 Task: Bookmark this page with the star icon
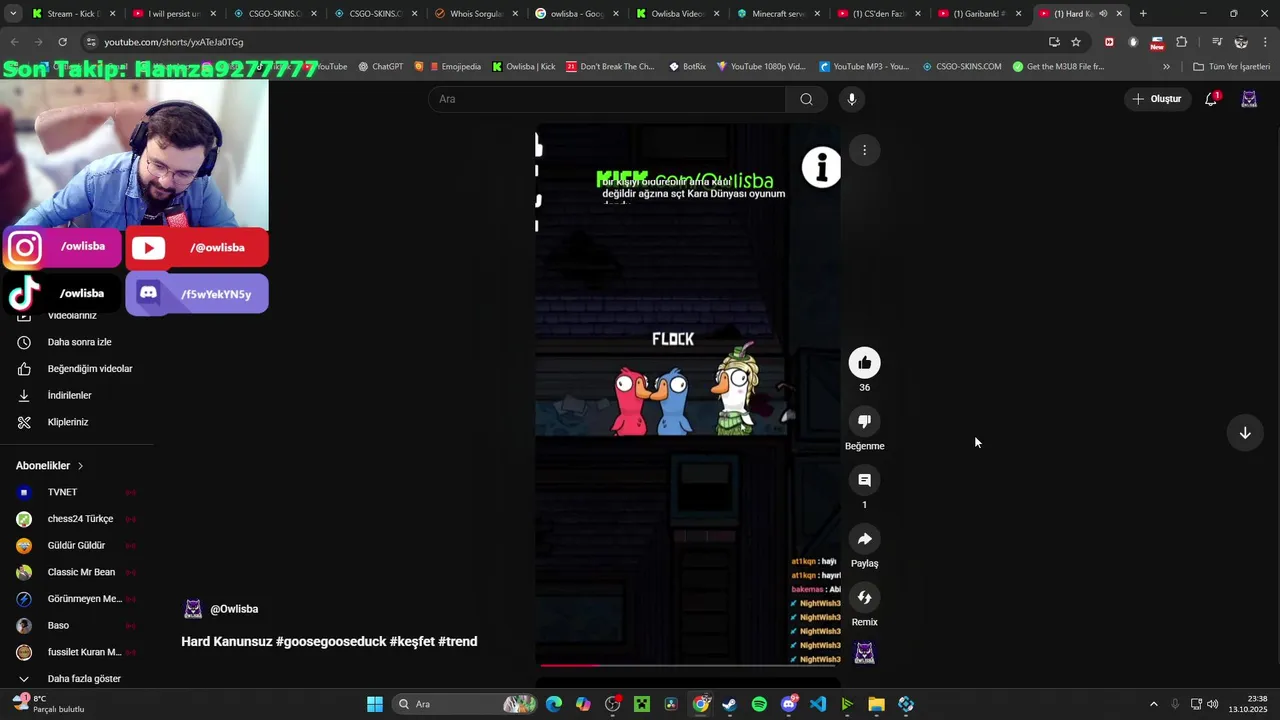1076,42
